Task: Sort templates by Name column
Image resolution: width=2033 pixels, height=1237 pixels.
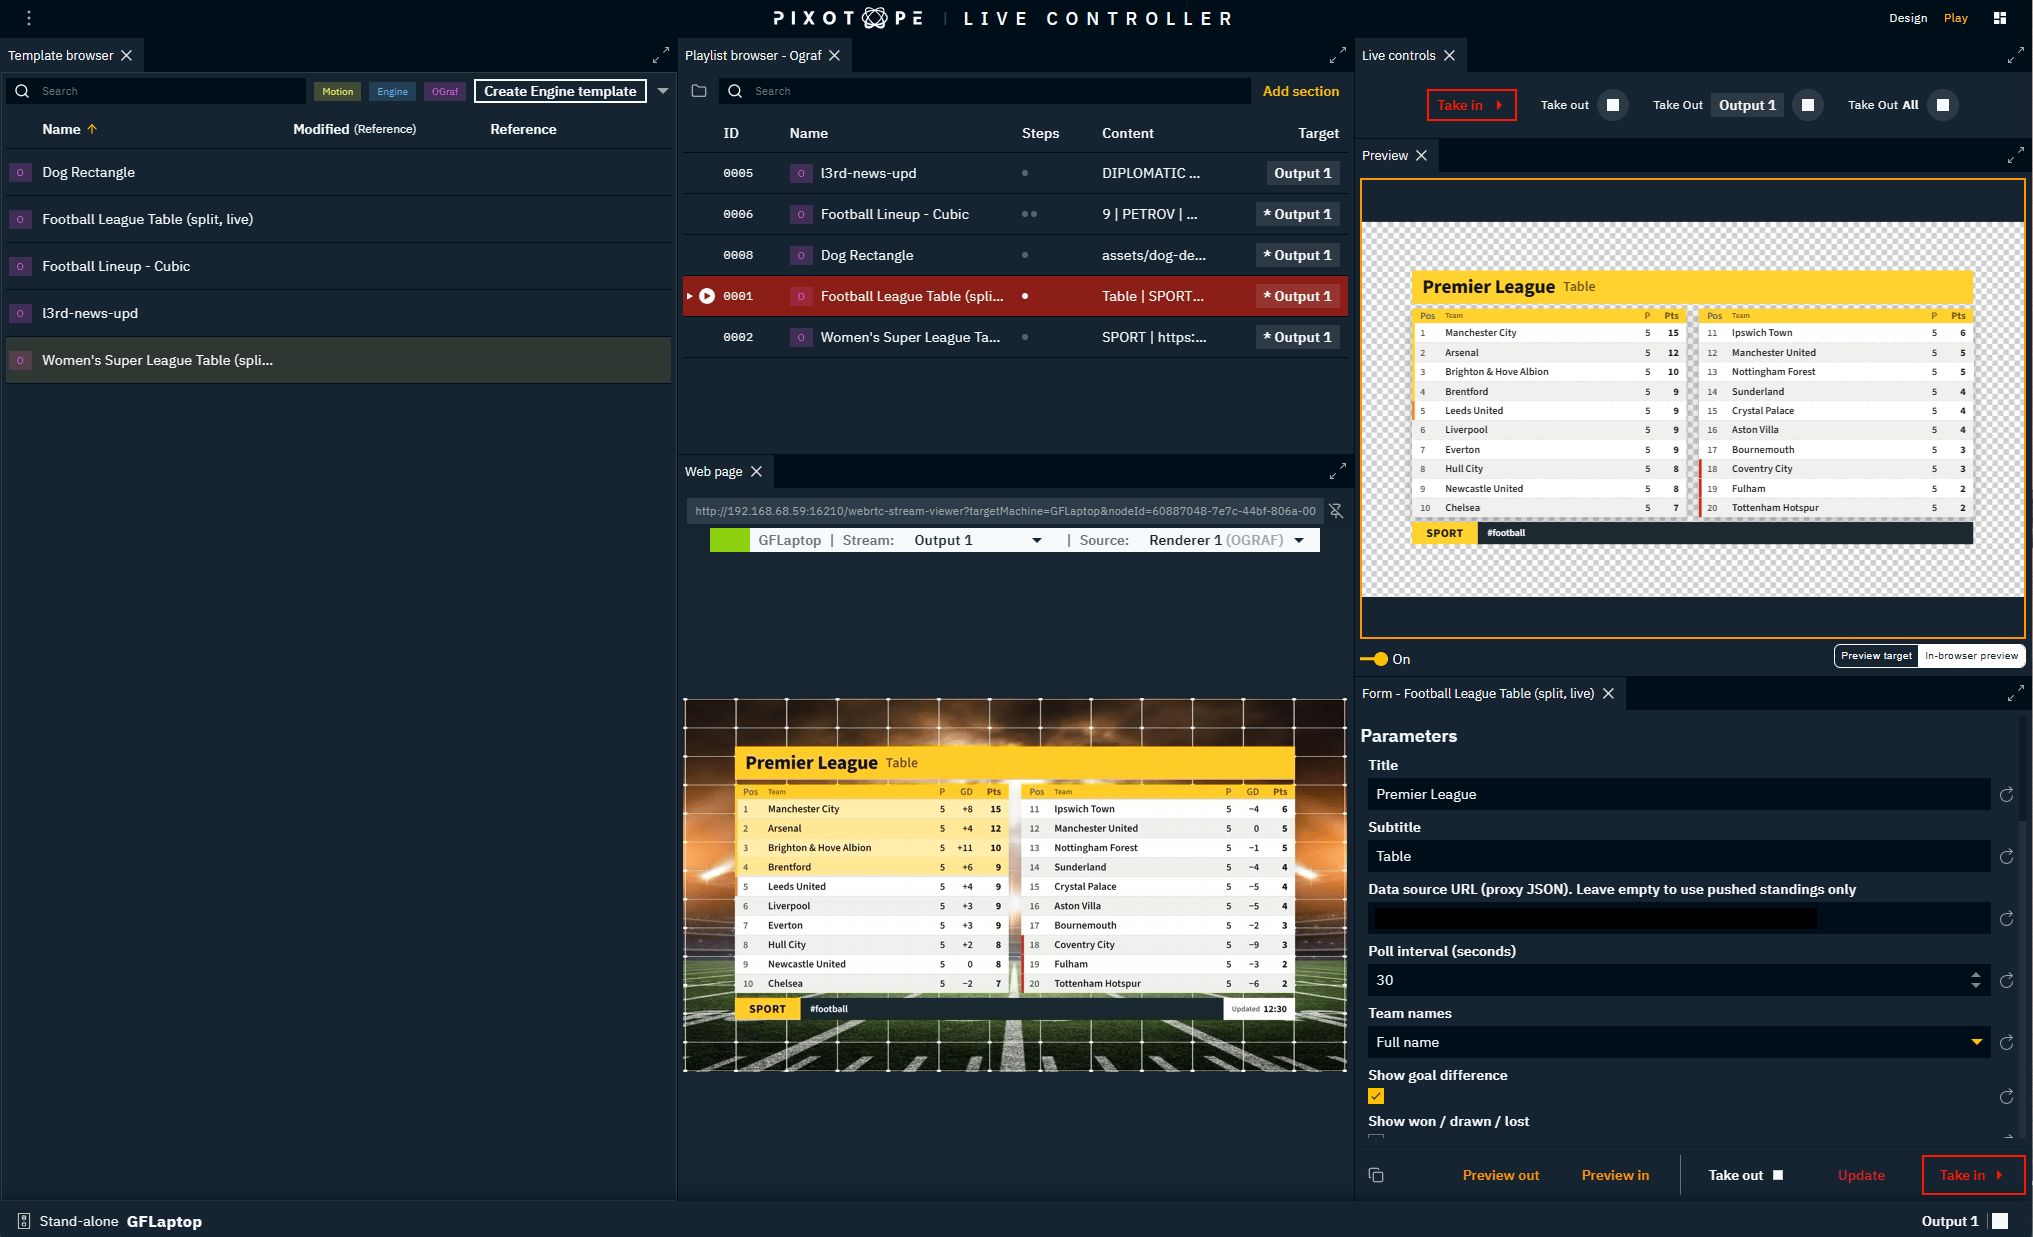Action: click(69, 129)
